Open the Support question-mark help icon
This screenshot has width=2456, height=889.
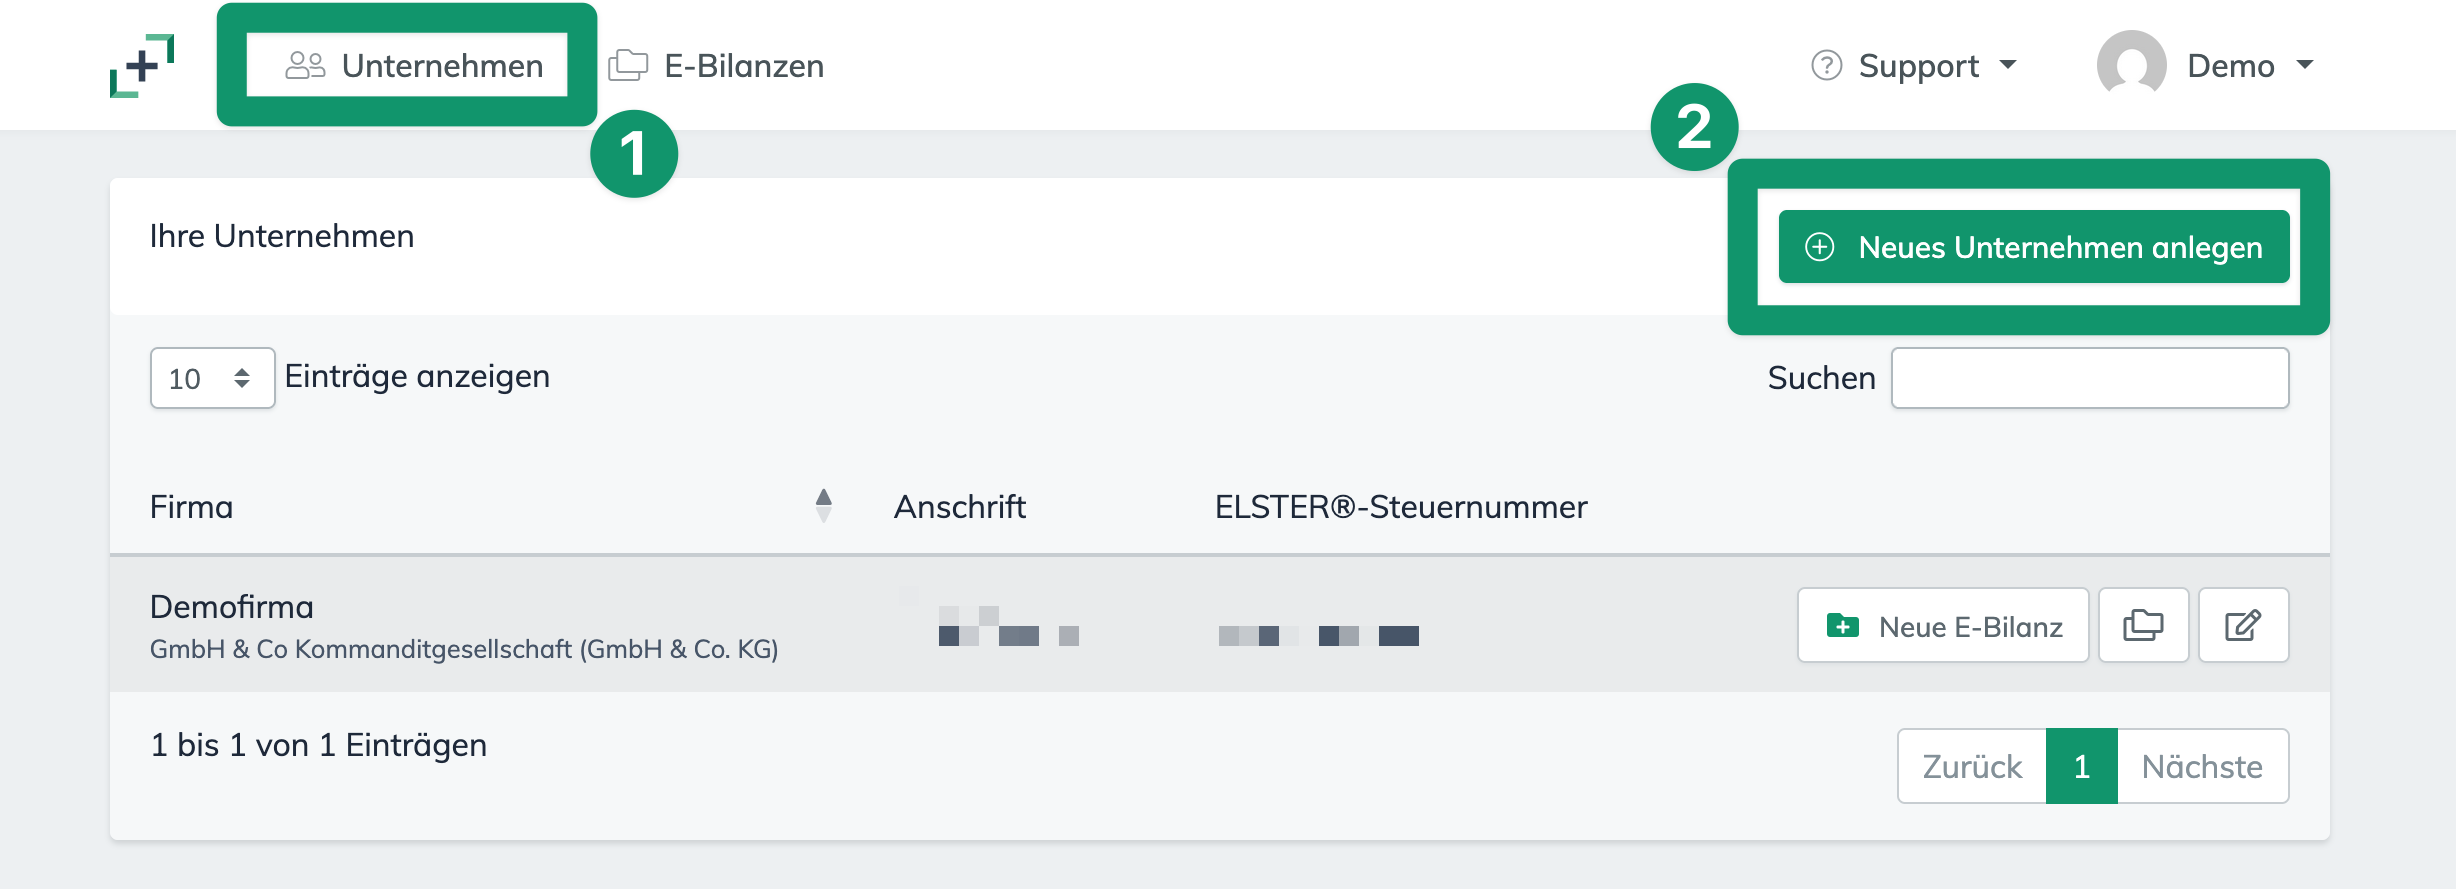1826,64
